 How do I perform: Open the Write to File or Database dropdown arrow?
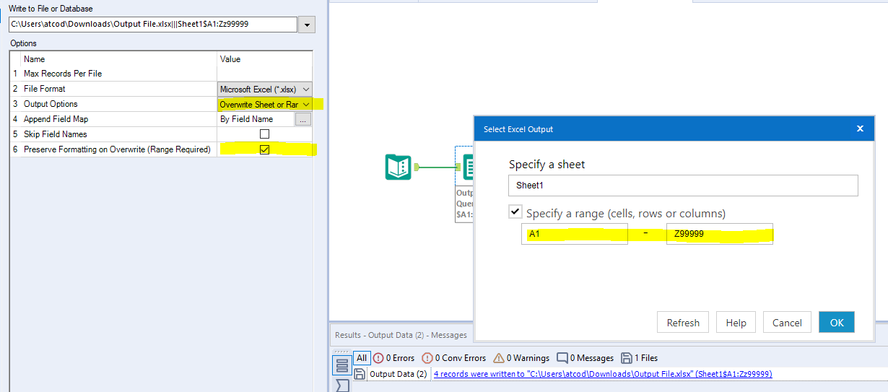pos(307,25)
